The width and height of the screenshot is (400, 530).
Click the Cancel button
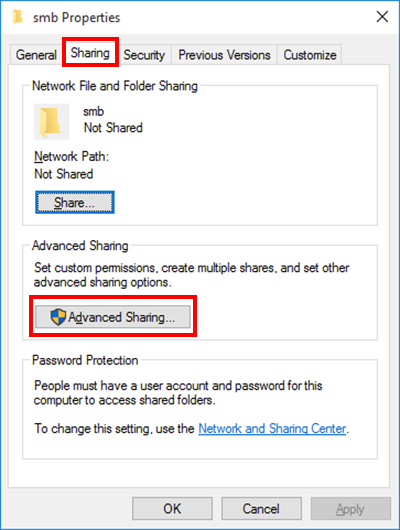(x=261, y=508)
